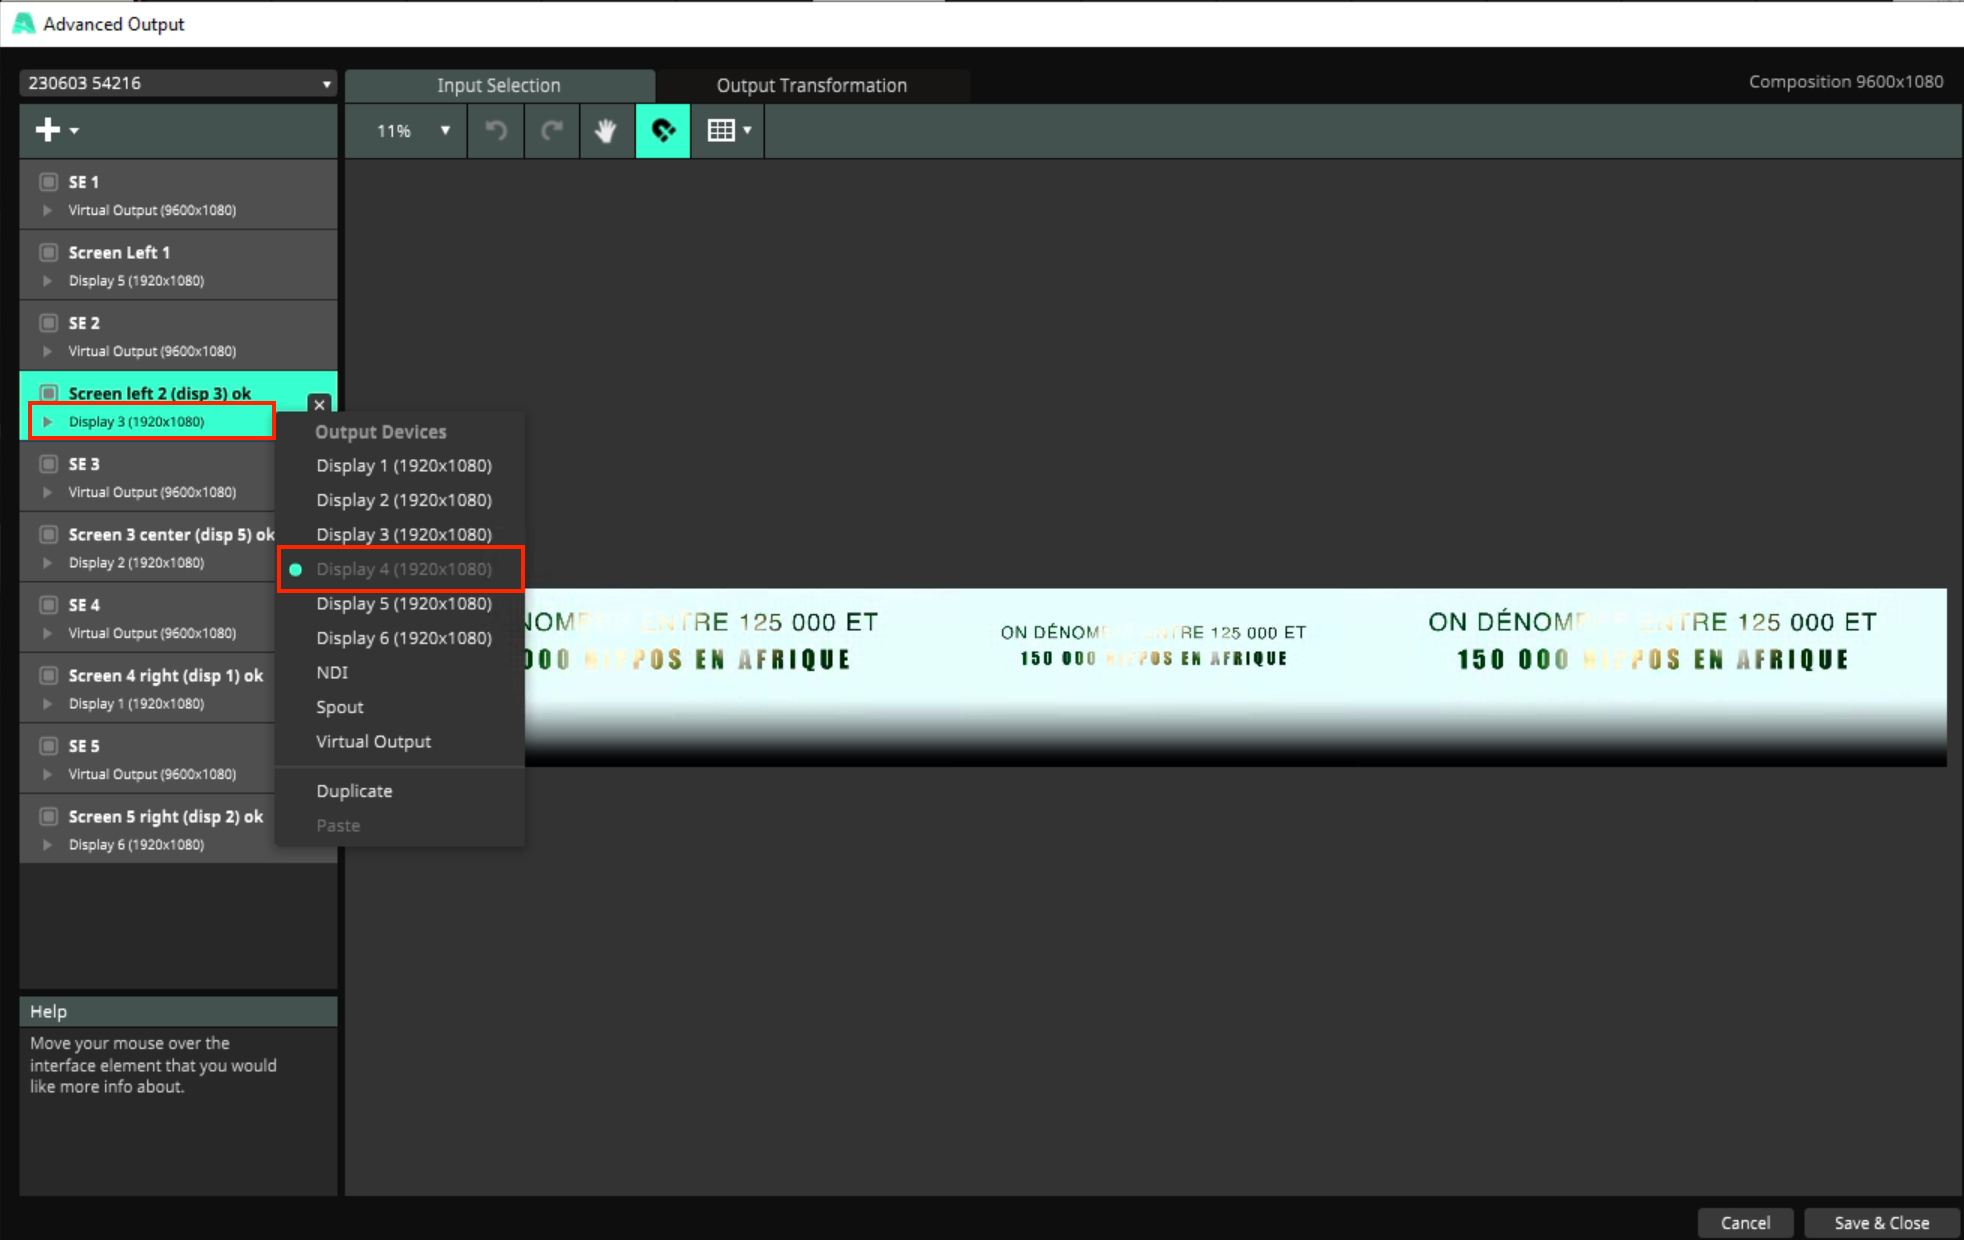The height and width of the screenshot is (1240, 1964).
Task: Select the hand pan tool
Action: (606, 130)
